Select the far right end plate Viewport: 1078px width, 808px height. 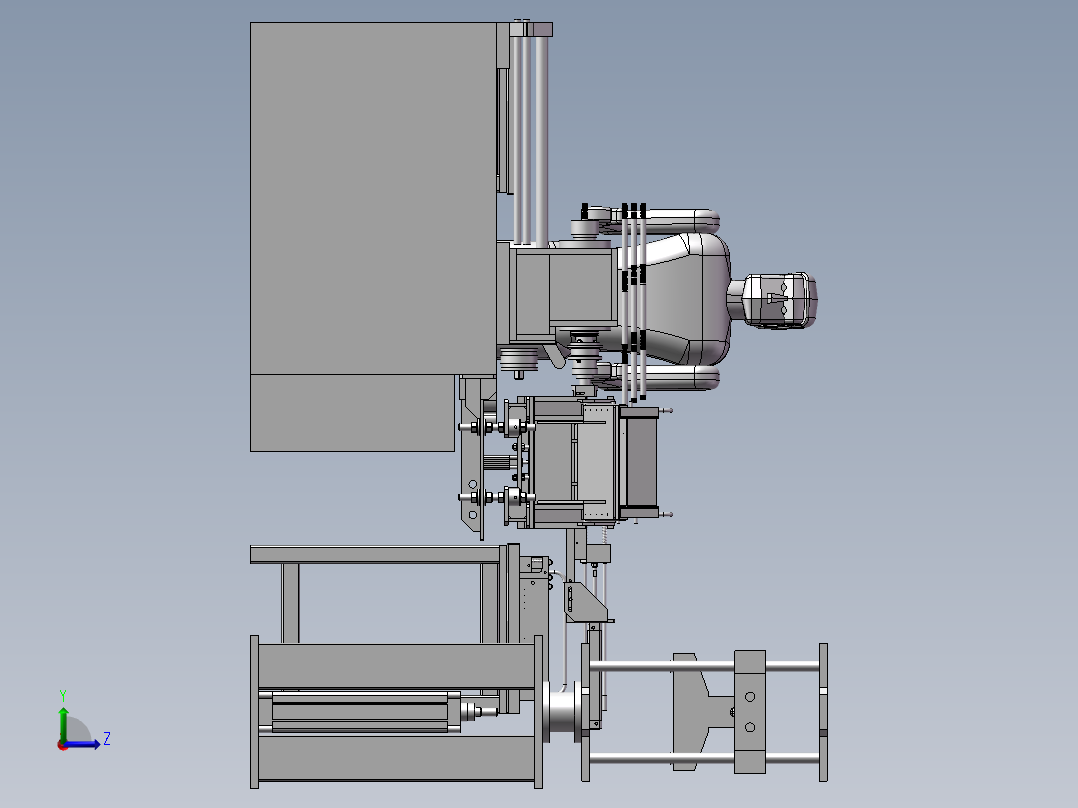click(823, 712)
